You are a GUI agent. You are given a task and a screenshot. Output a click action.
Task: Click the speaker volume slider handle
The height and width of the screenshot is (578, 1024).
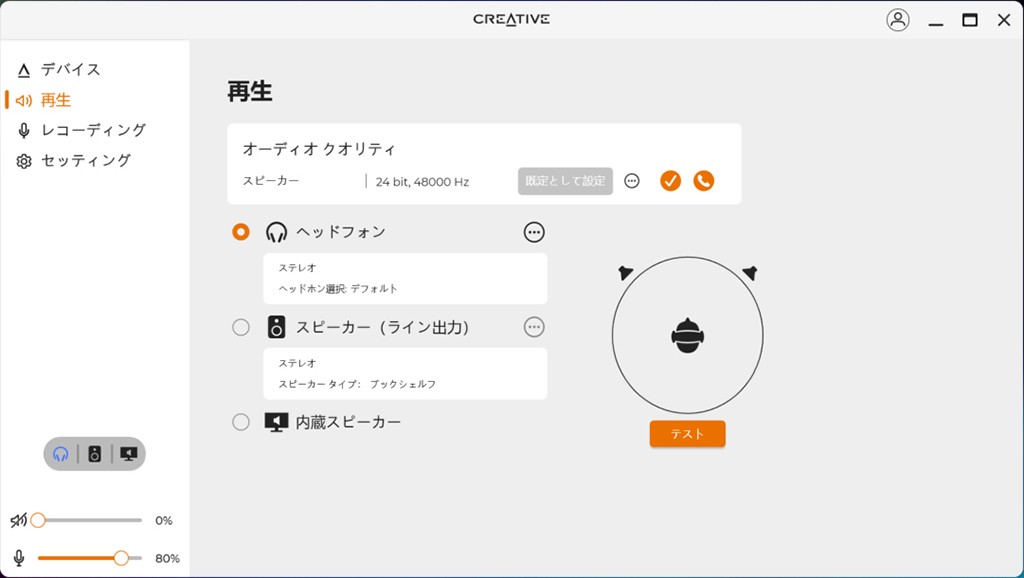(38, 521)
